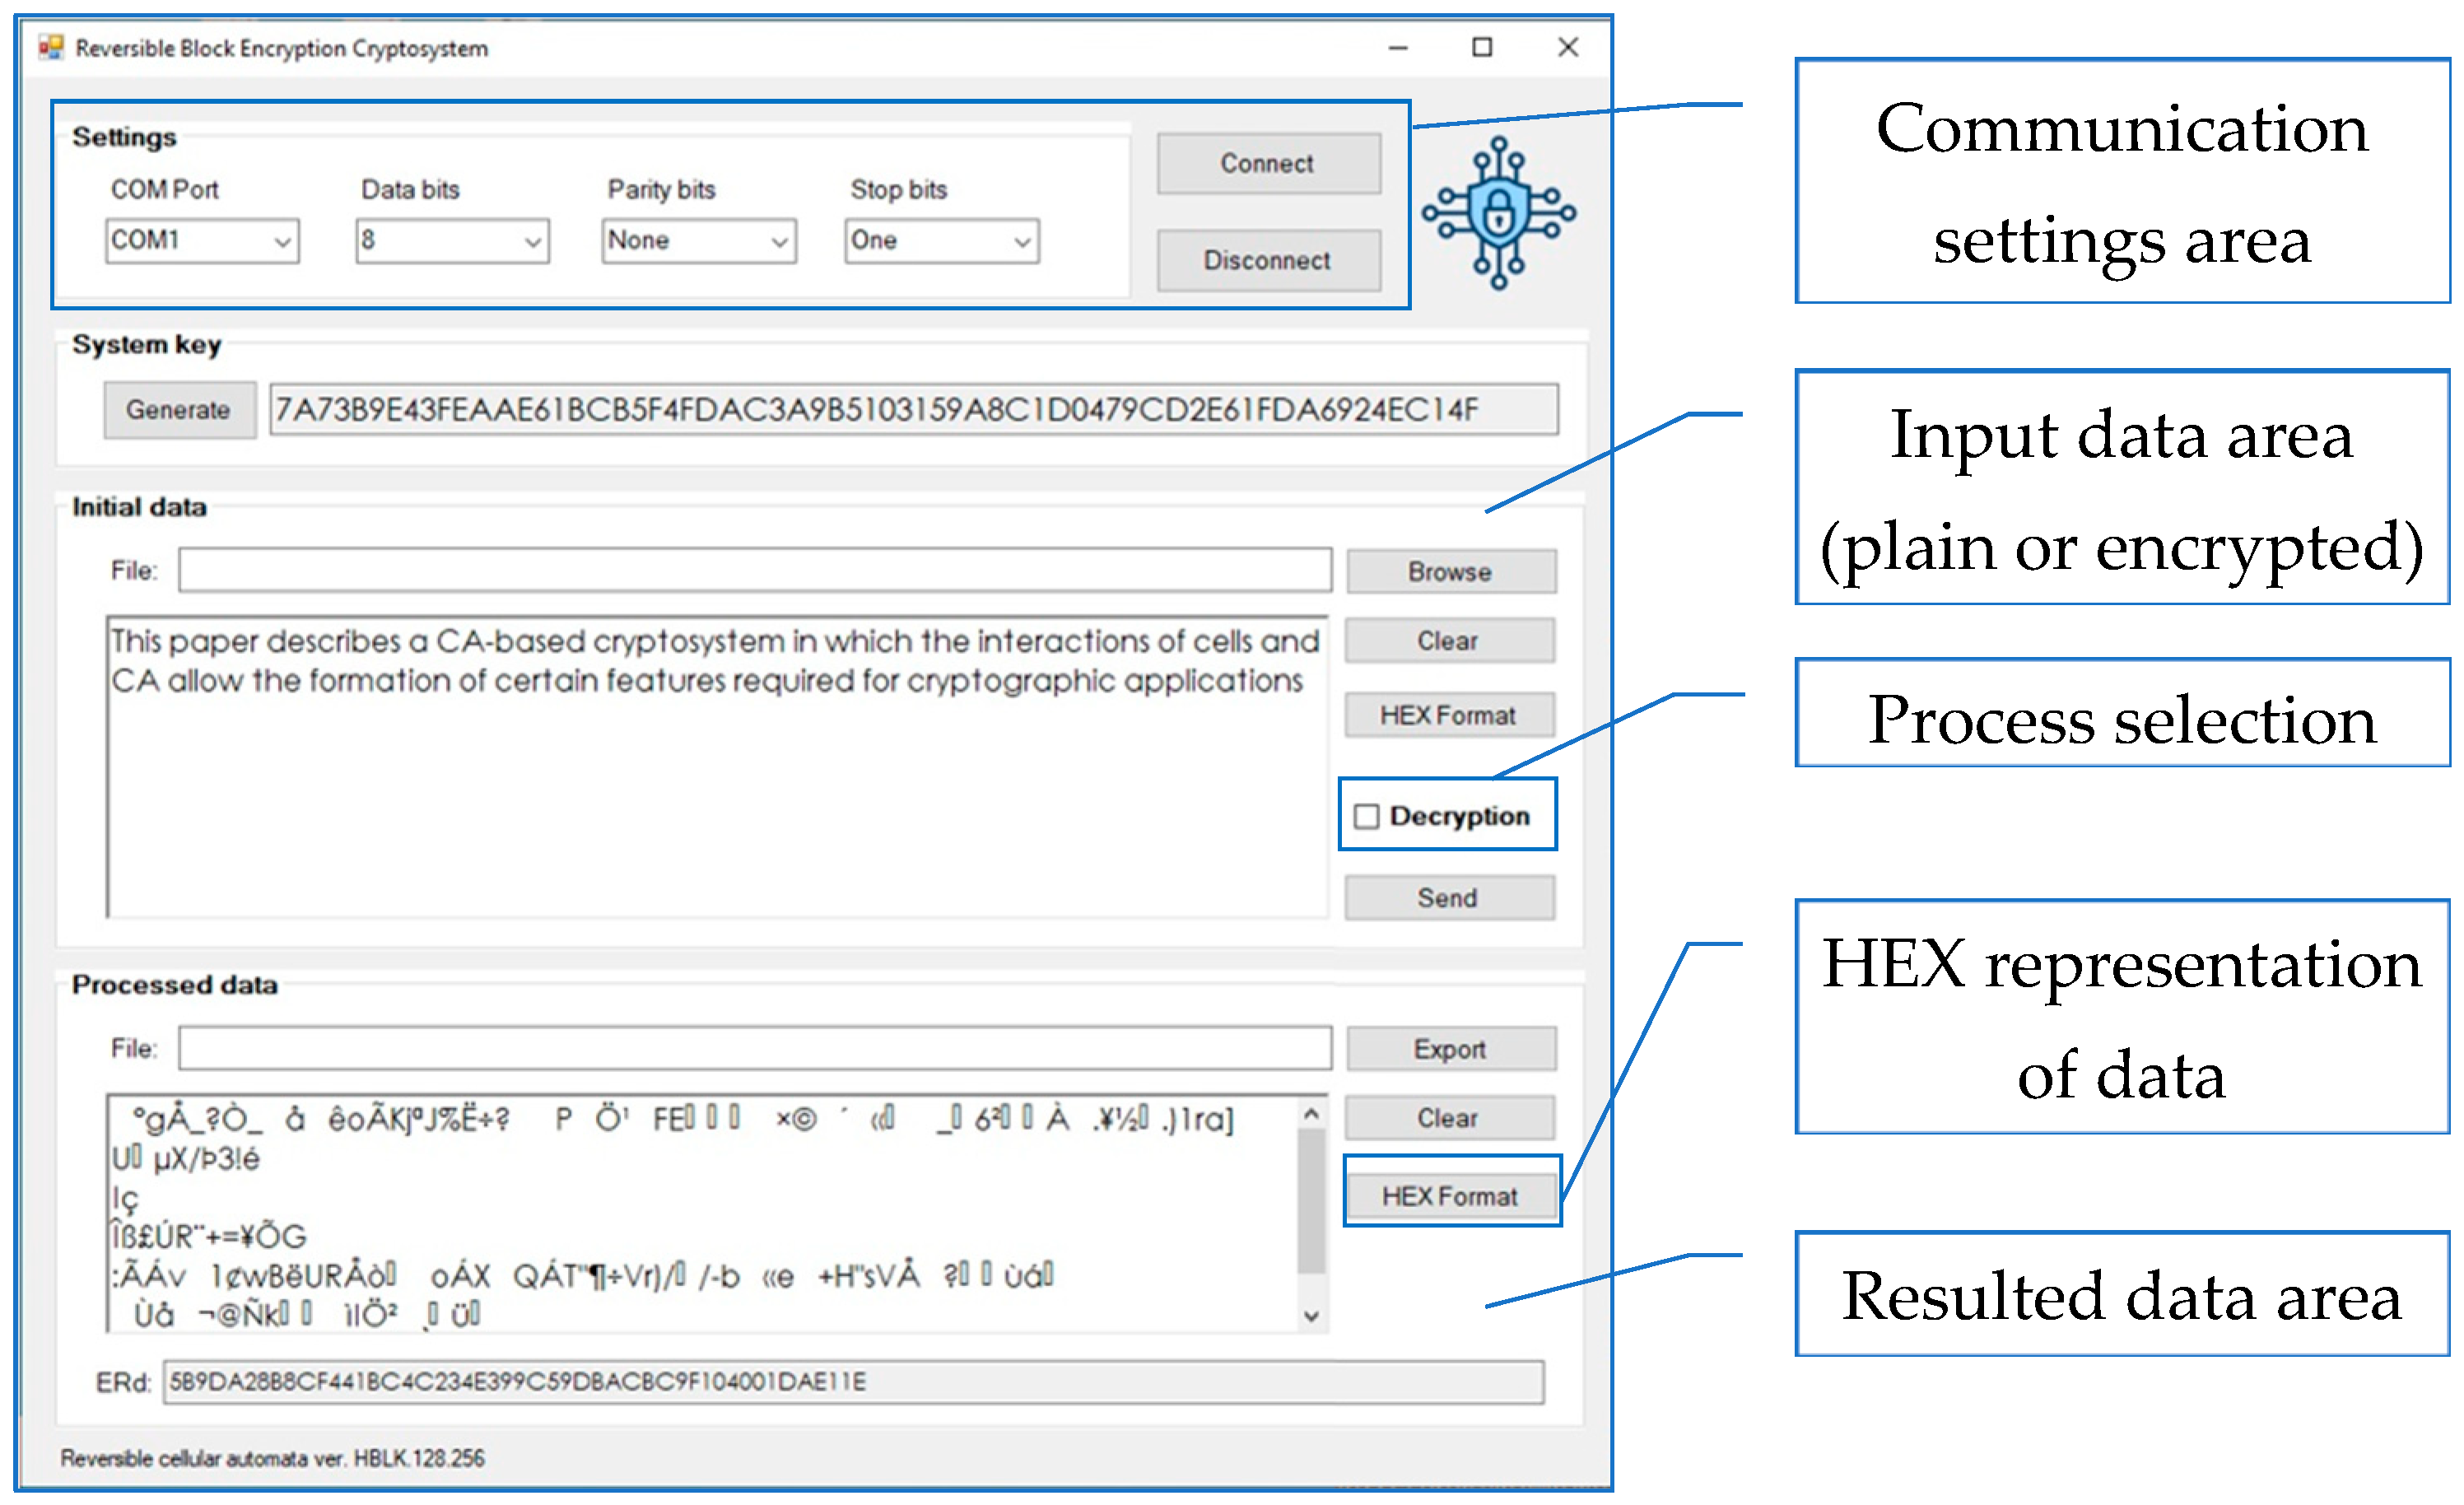
Task: Open the COM Port dropdown
Action: coord(282,242)
